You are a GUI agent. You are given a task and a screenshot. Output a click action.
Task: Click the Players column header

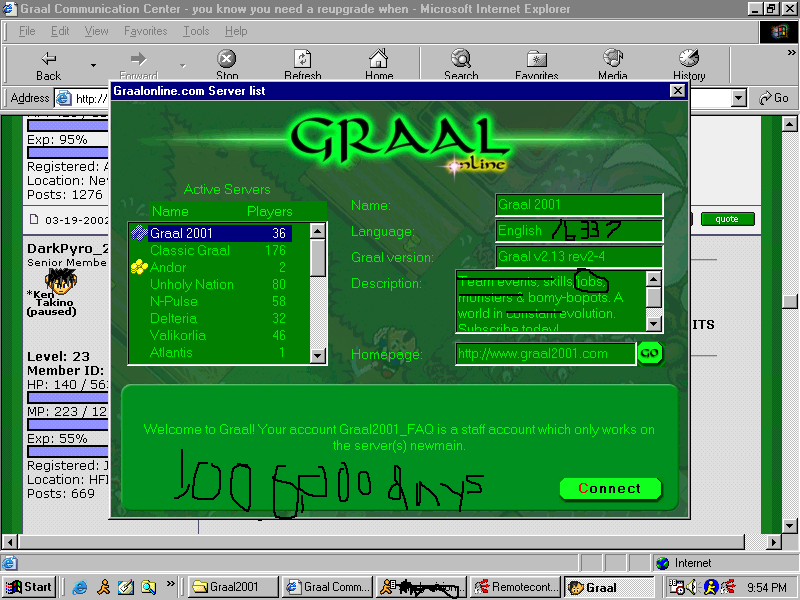pyautogui.click(x=269, y=211)
